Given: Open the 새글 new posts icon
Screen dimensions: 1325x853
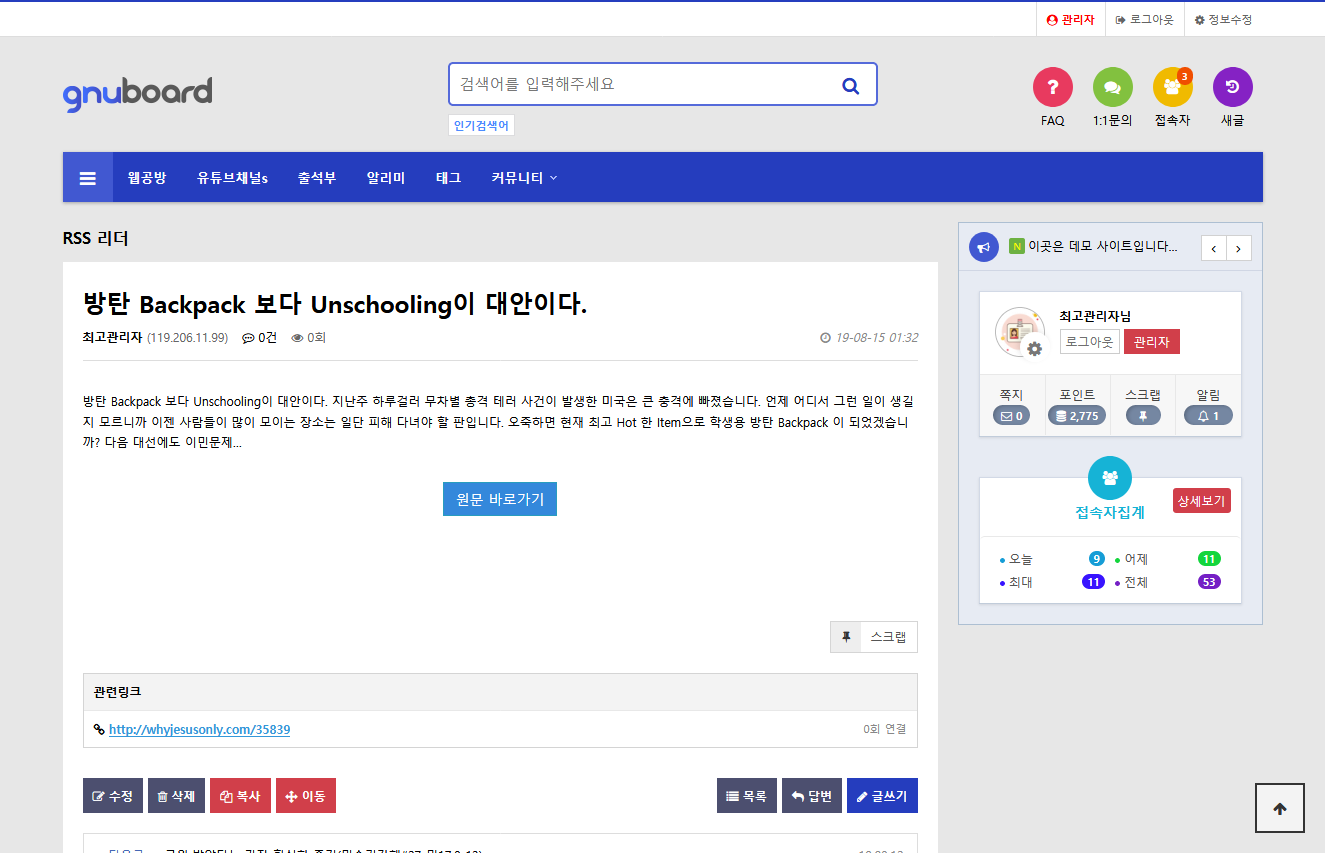Looking at the screenshot, I should pos(1232,87).
